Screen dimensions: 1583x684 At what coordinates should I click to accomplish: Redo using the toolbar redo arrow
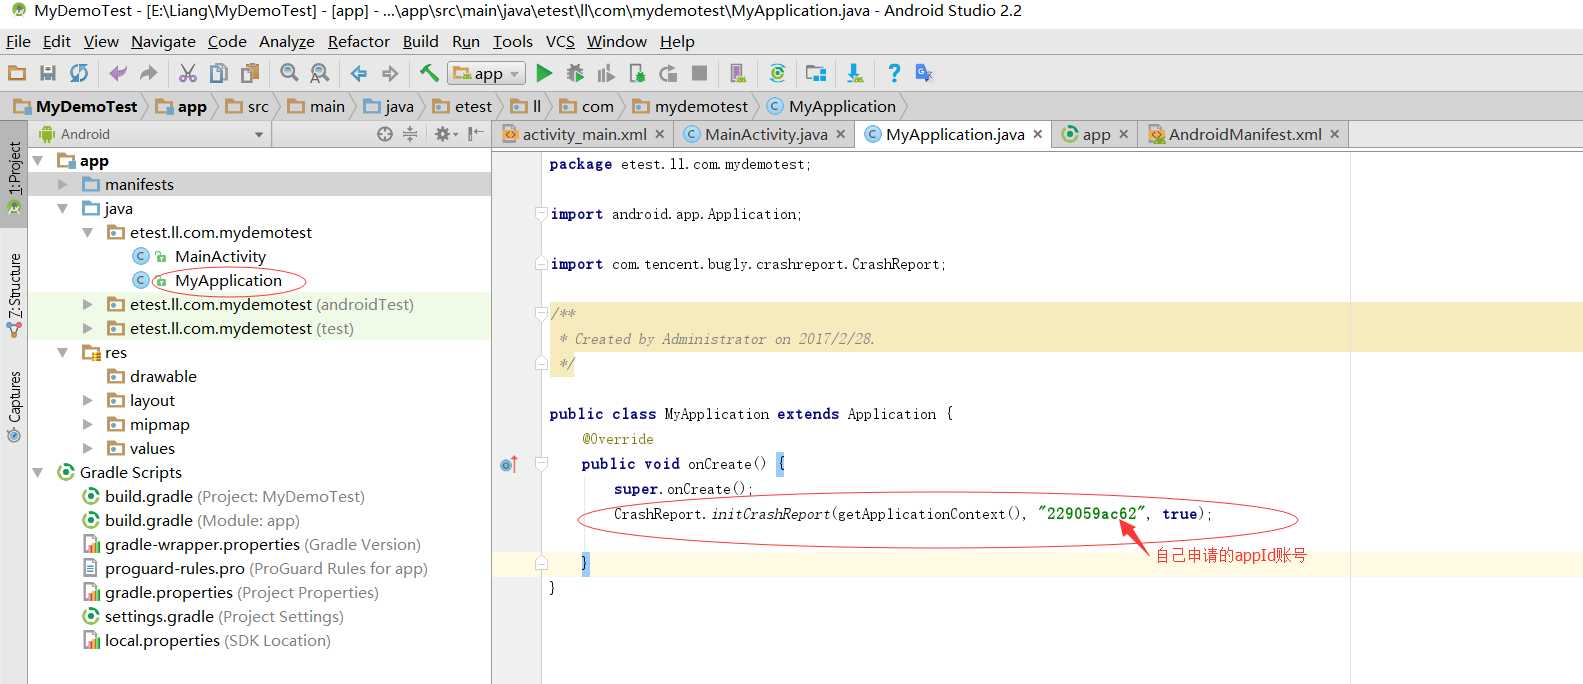[x=149, y=73]
